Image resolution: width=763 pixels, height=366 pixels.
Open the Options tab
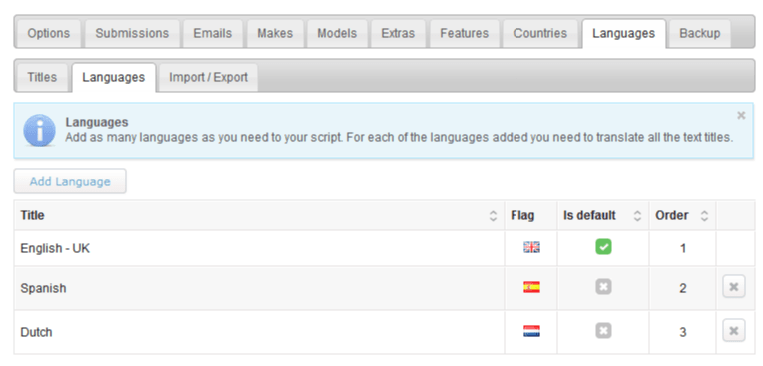point(49,34)
